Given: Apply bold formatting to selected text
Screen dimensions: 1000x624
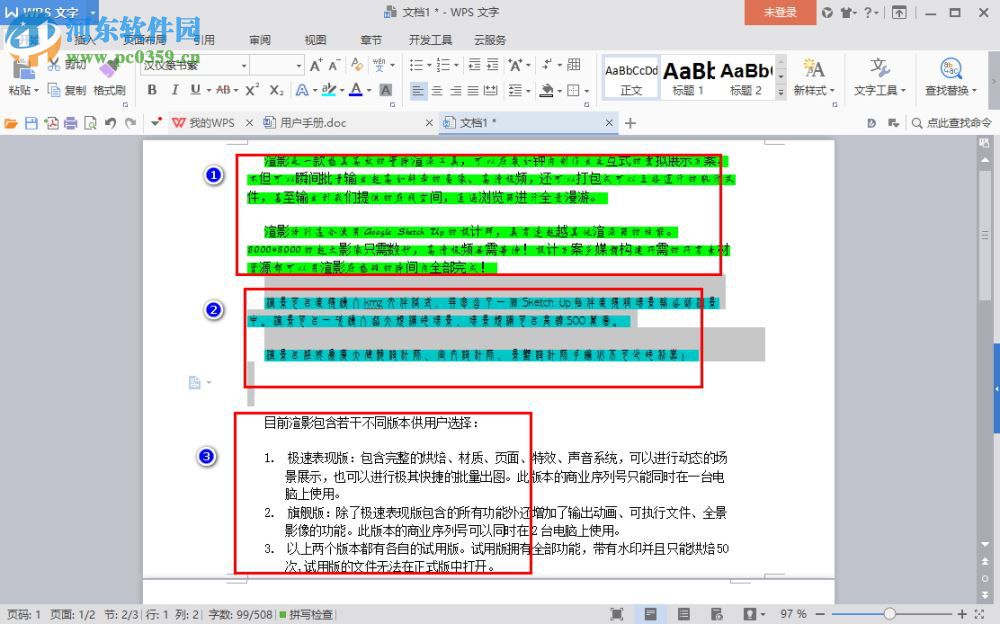Looking at the screenshot, I should (x=151, y=90).
